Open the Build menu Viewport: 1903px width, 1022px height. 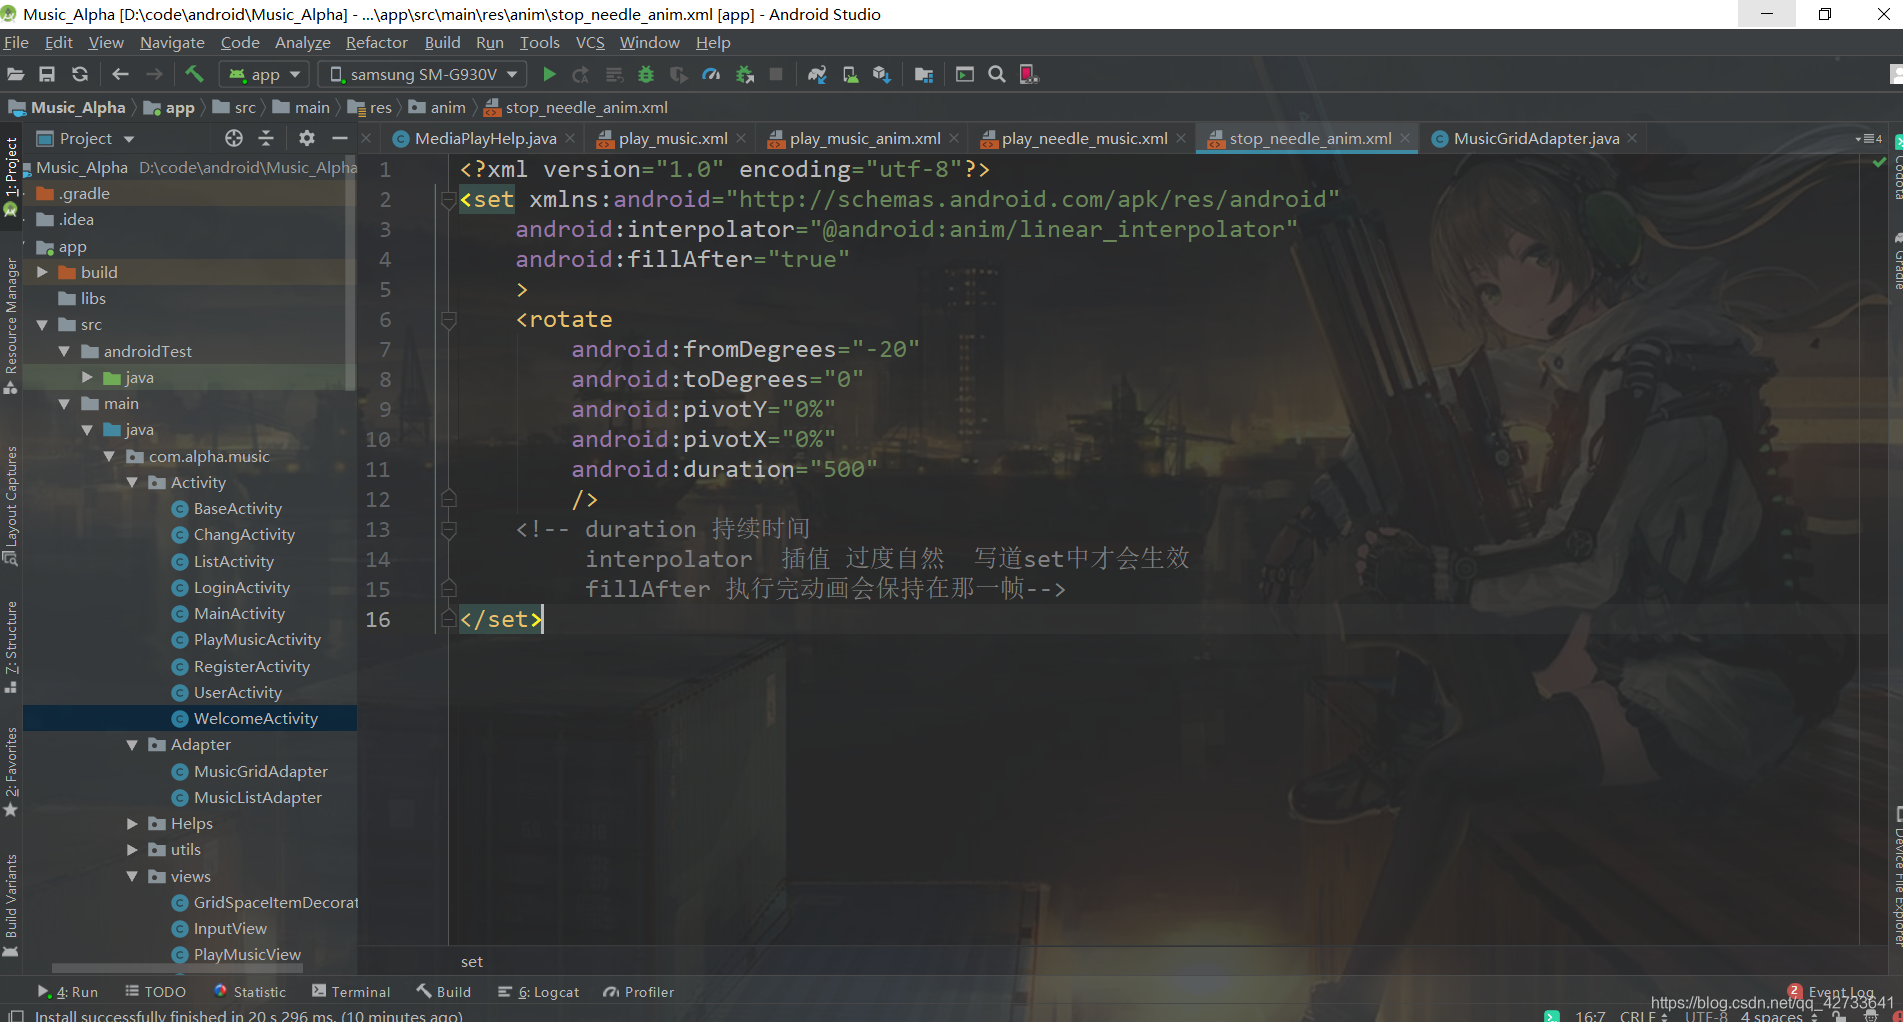(x=442, y=42)
